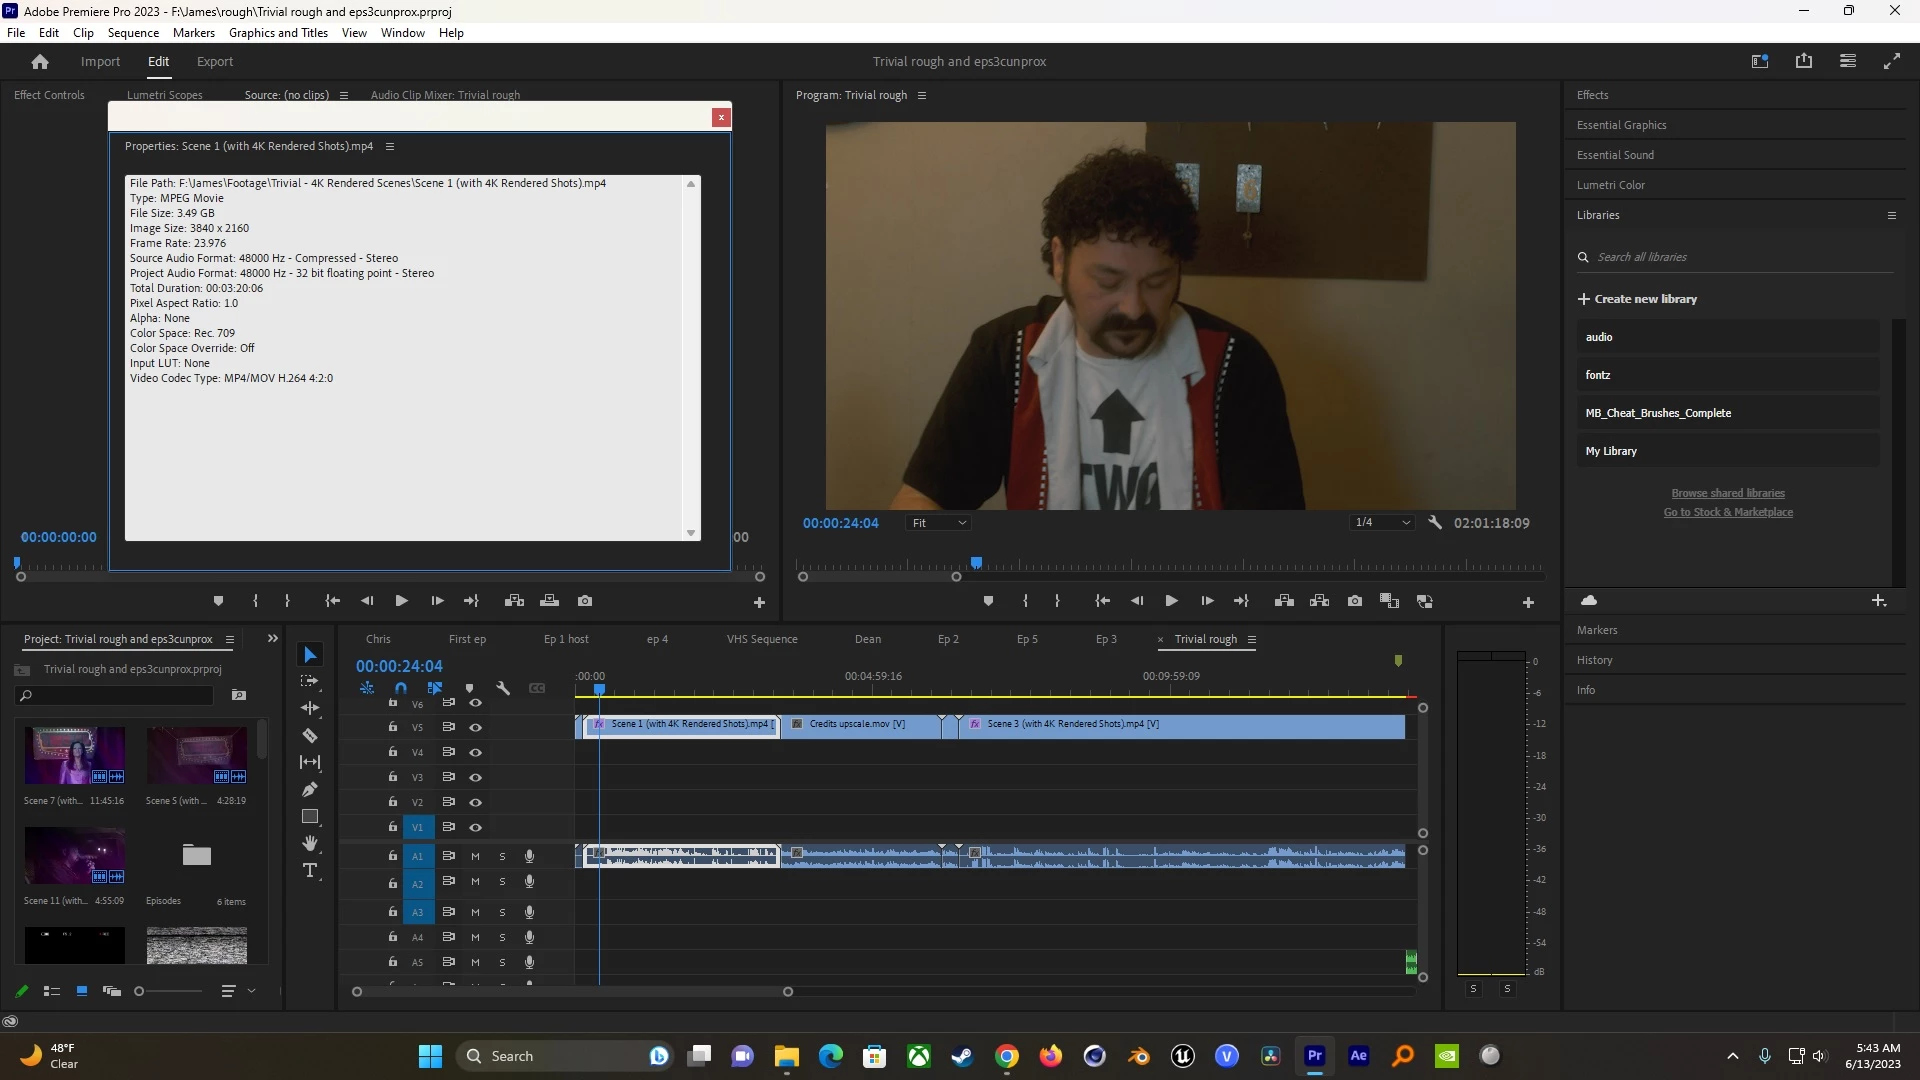
Task: Expand the Project panel overflow chevron
Action: (x=272, y=639)
